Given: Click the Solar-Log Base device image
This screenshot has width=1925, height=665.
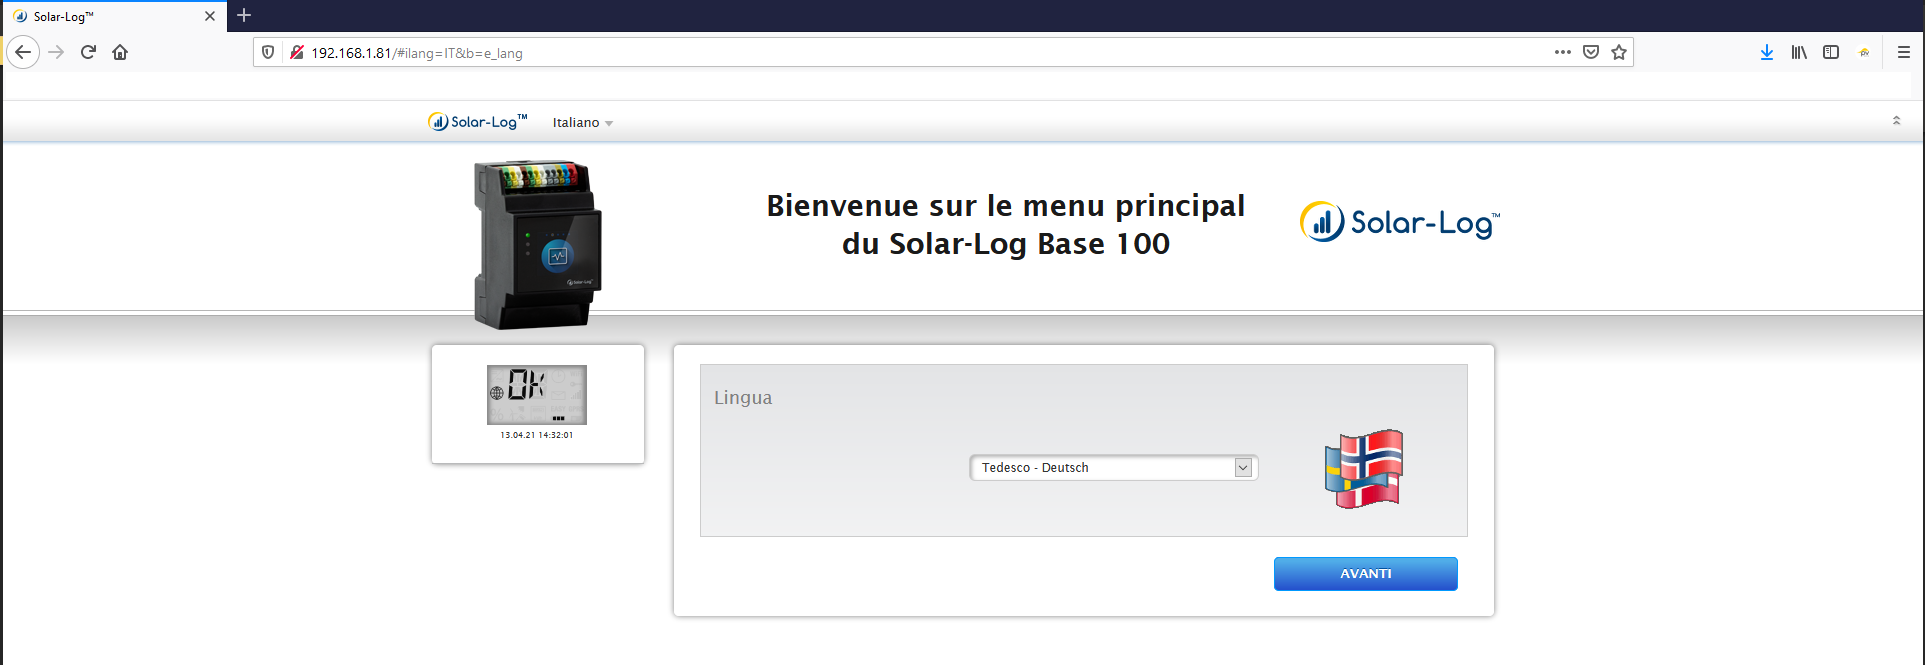Looking at the screenshot, I should coord(537,244).
